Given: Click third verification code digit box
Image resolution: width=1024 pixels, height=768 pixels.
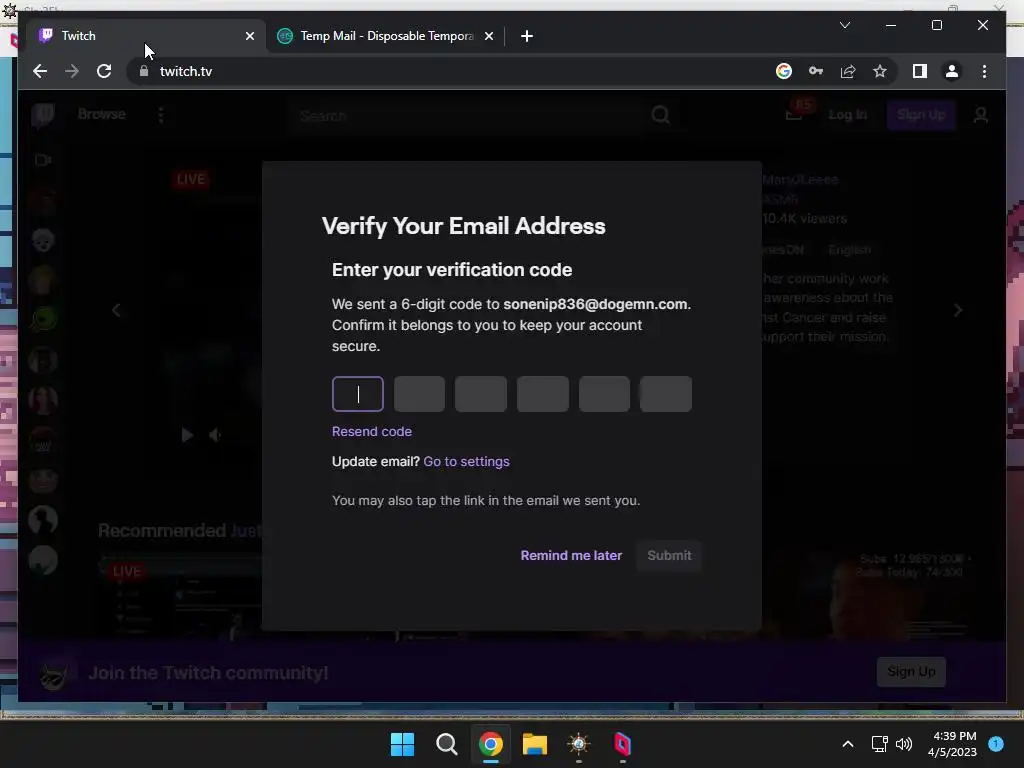Looking at the screenshot, I should point(481,394).
